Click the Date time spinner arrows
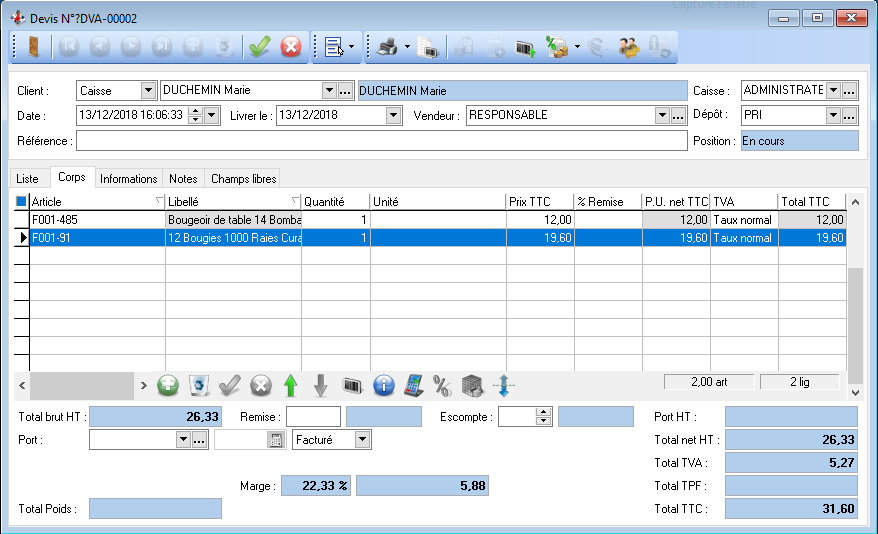The image size is (878, 534). coord(195,116)
